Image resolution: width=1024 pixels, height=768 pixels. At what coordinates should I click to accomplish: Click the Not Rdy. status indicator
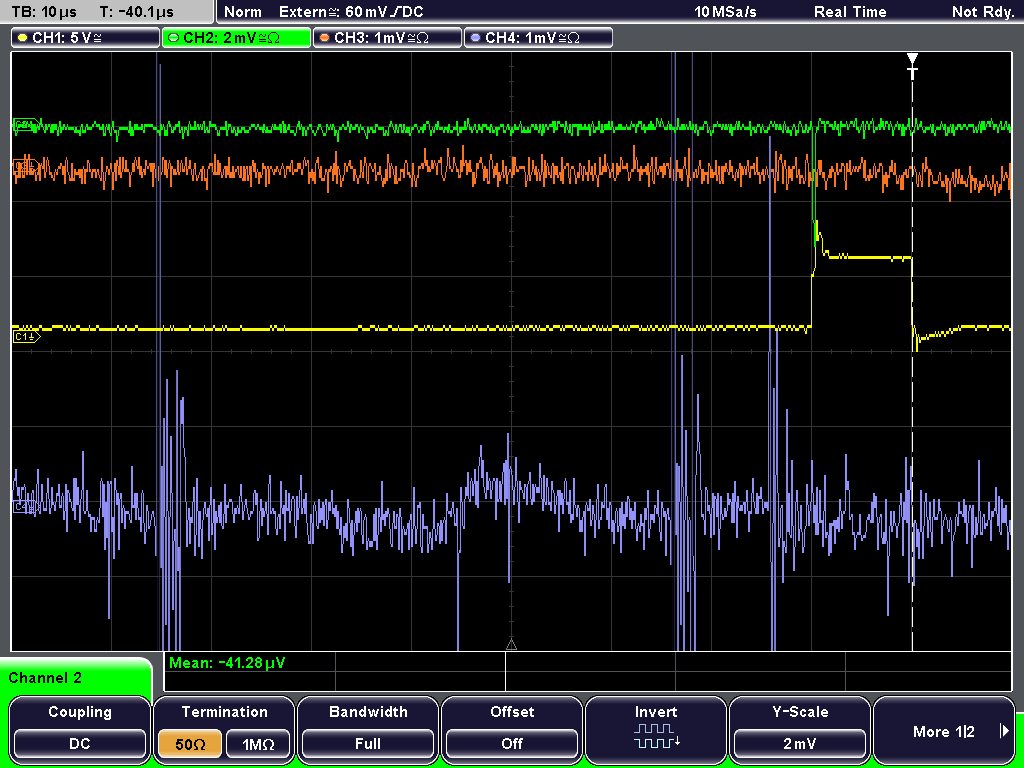pyautogui.click(x=983, y=12)
